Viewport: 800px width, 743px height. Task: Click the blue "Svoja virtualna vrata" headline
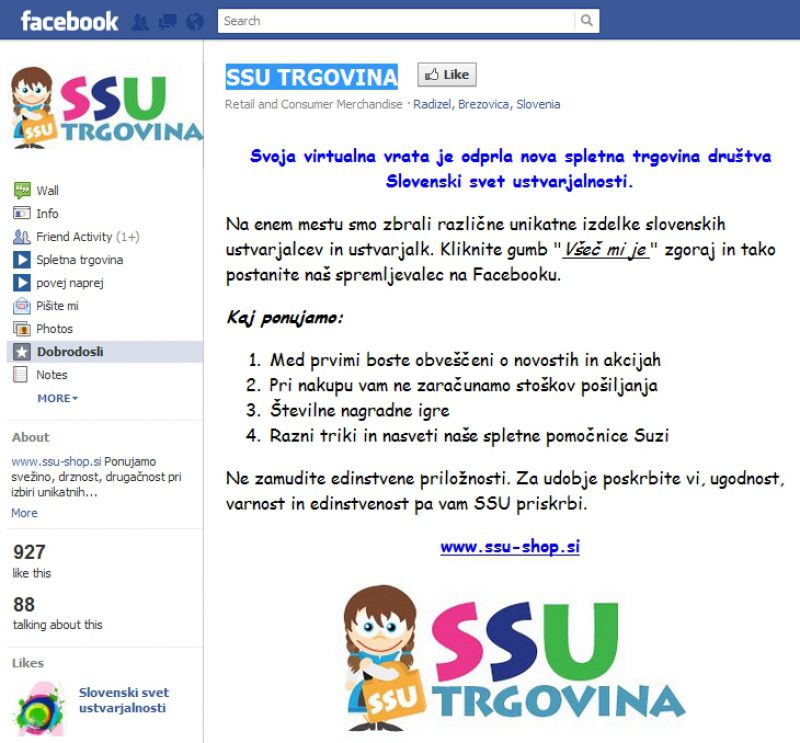click(x=510, y=168)
